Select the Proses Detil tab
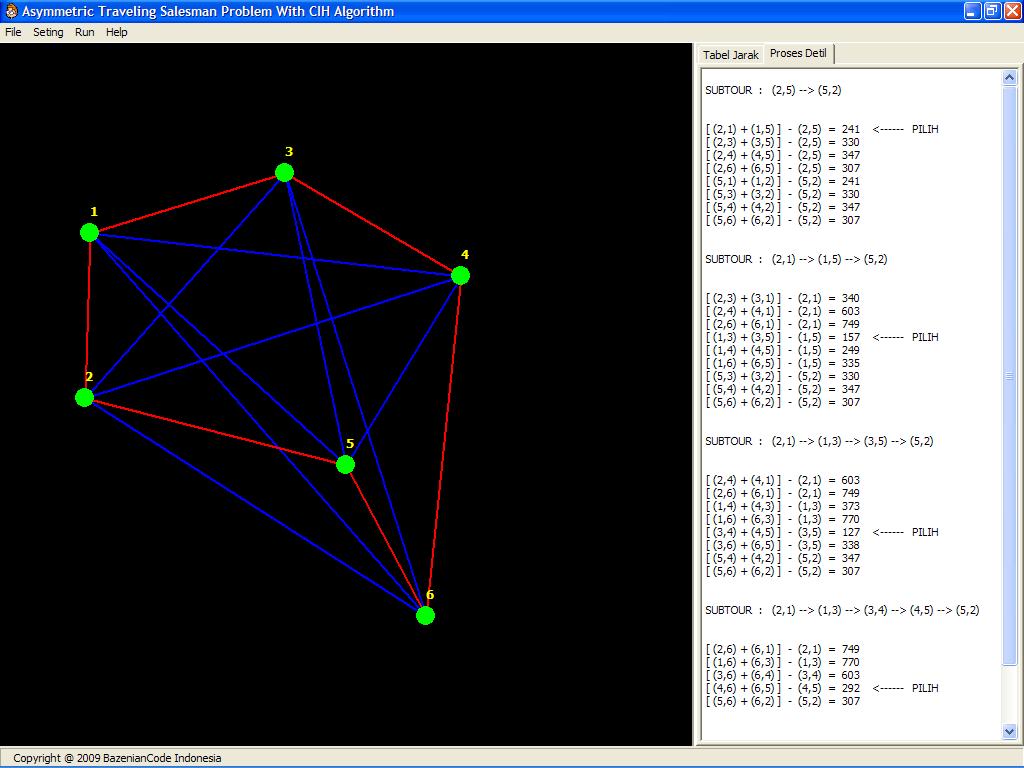 pyautogui.click(x=798, y=54)
